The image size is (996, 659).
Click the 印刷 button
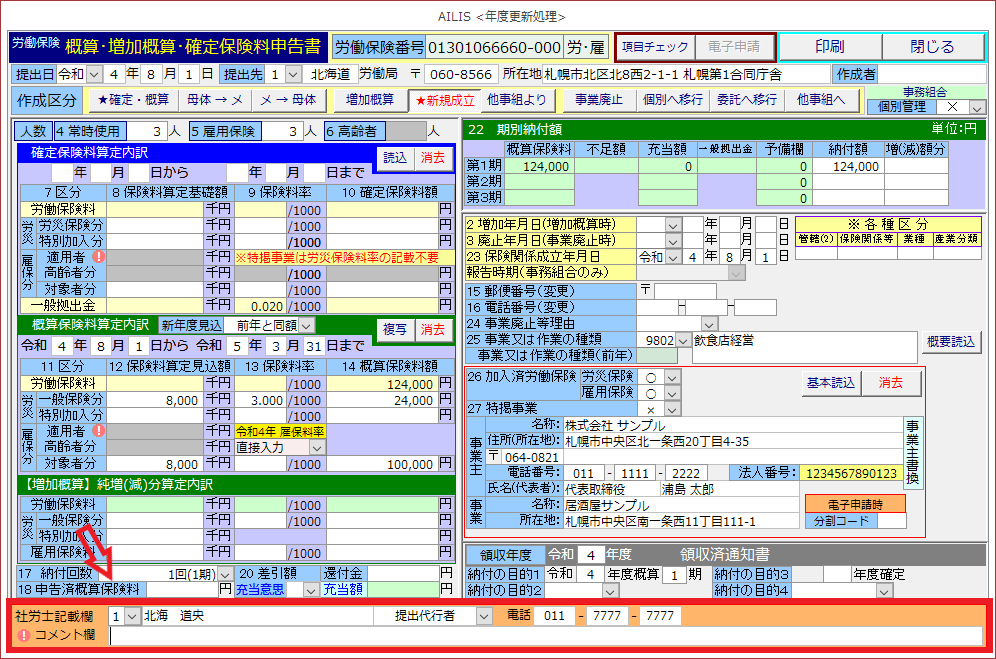(828, 47)
